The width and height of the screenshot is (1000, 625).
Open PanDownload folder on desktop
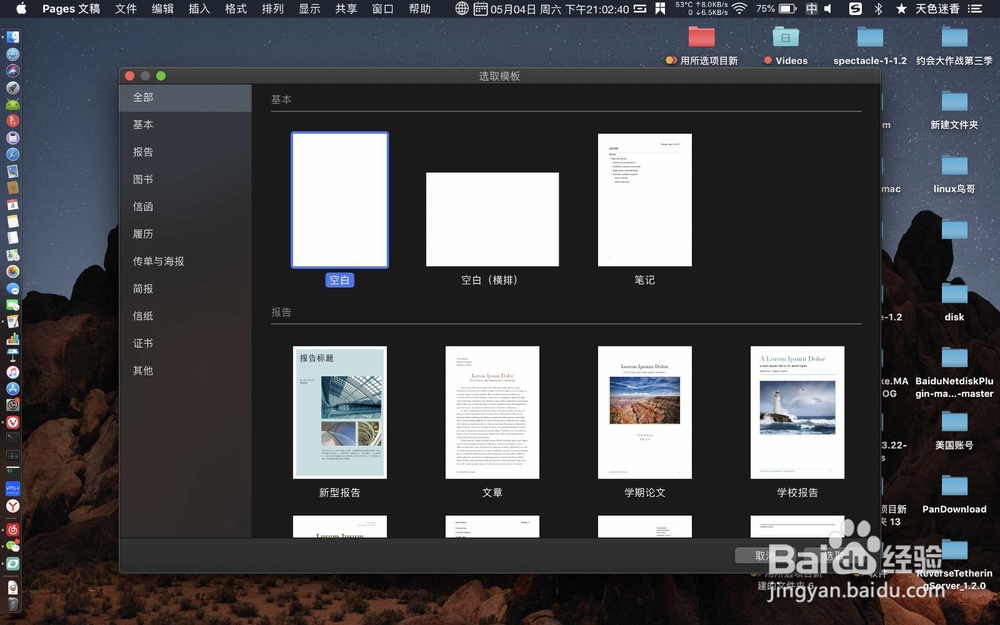[x=955, y=486]
